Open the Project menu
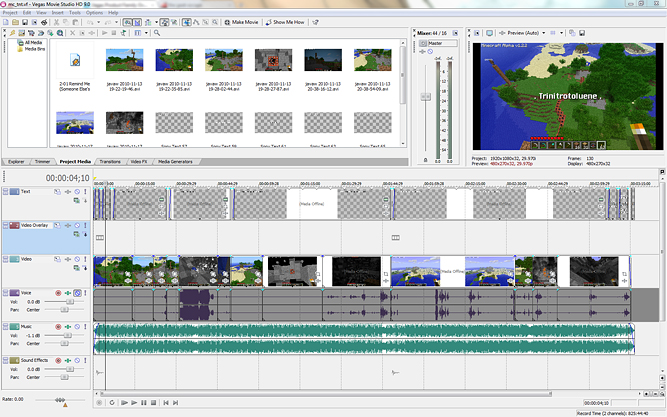Viewport: 667px width, 417px height. (10, 13)
